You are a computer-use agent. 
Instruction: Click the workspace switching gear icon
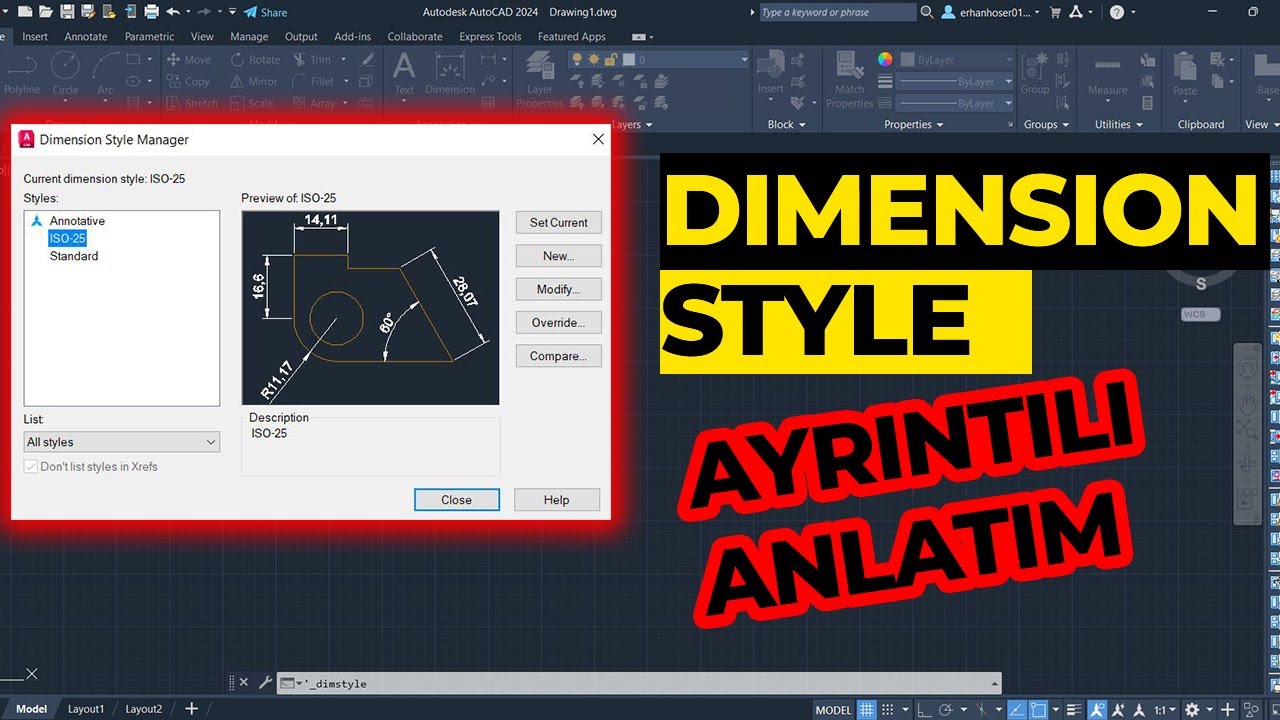click(1191, 710)
